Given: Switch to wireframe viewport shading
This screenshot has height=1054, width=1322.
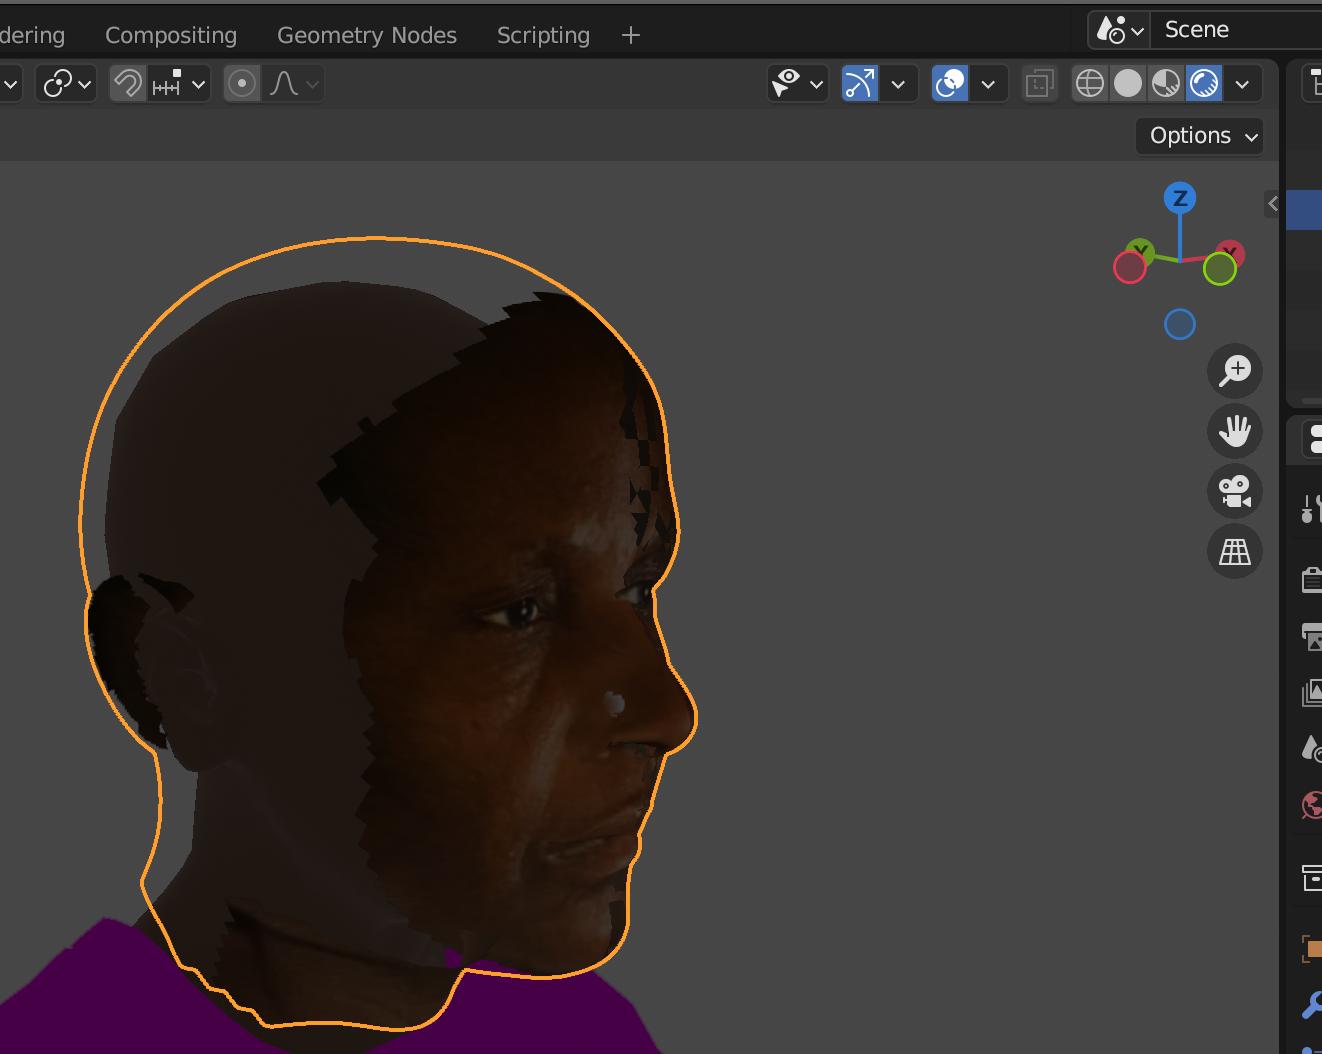Looking at the screenshot, I should 1090,84.
